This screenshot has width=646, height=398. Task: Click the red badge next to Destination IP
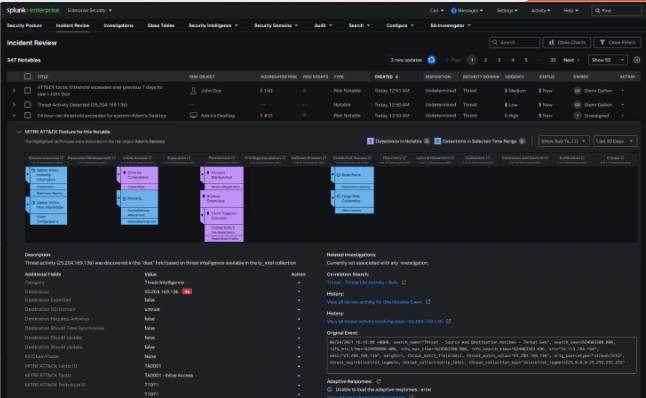(x=187, y=292)
